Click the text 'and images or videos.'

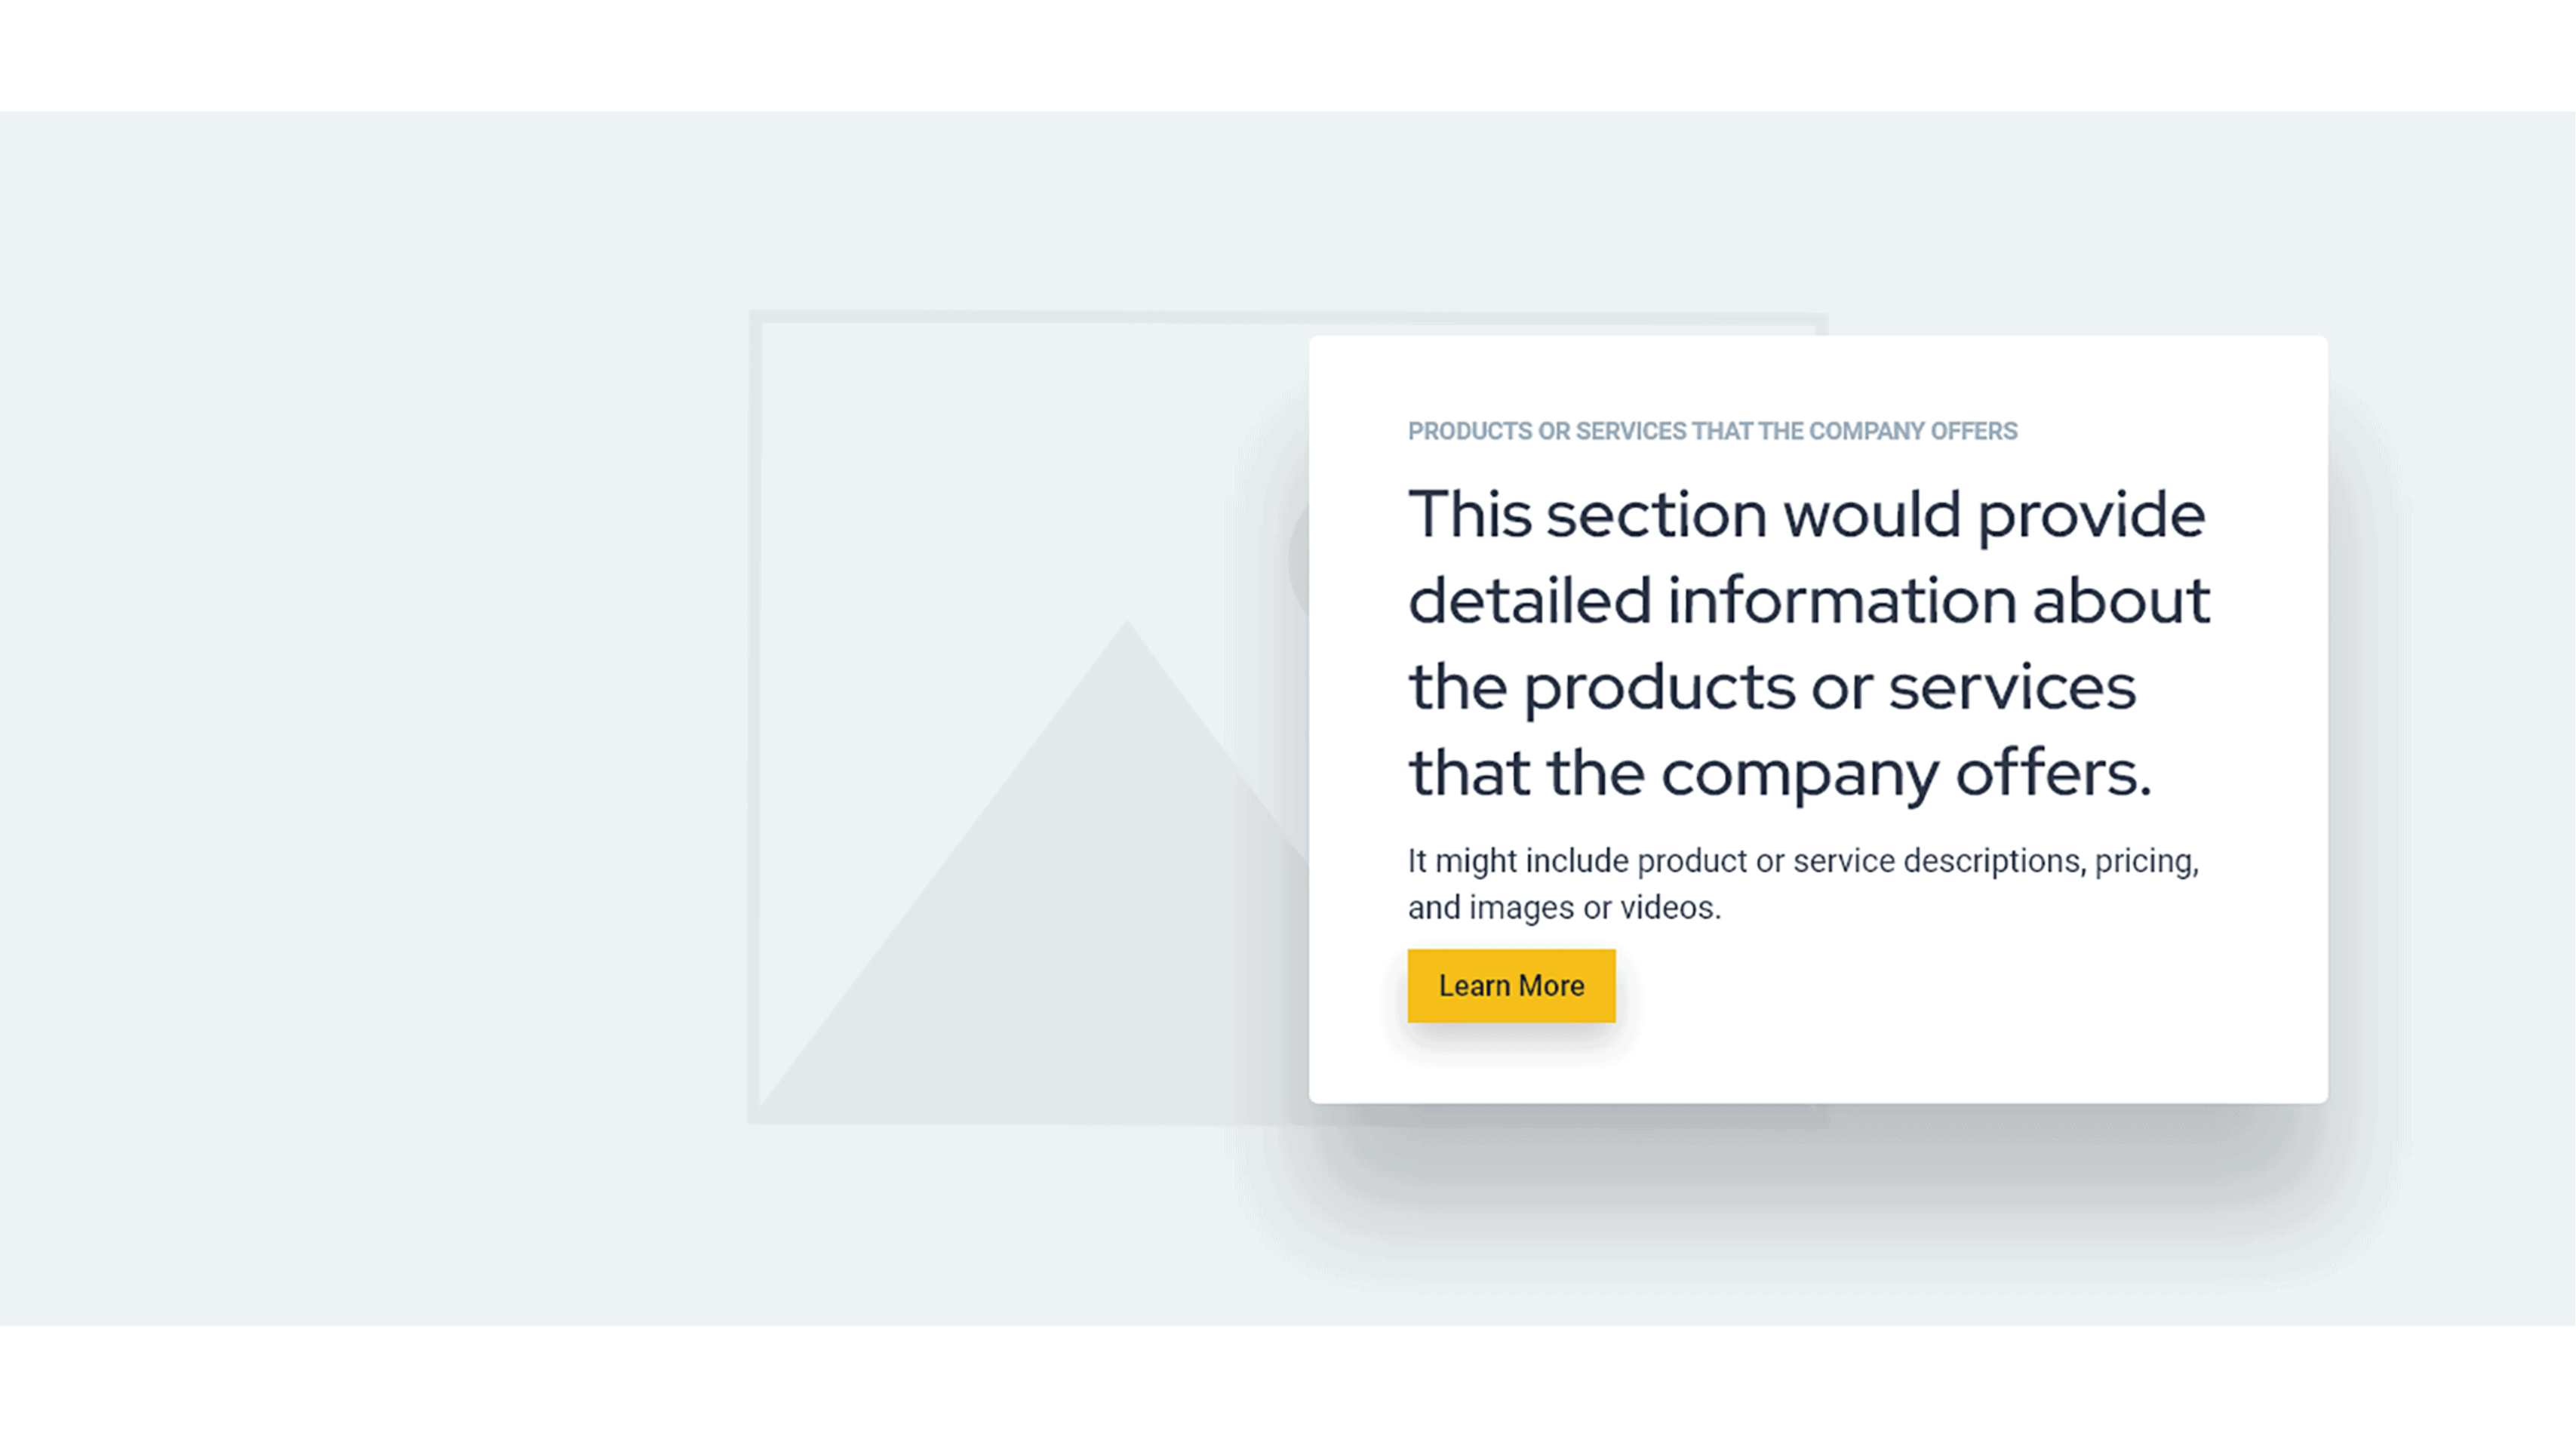(1563, 908)
